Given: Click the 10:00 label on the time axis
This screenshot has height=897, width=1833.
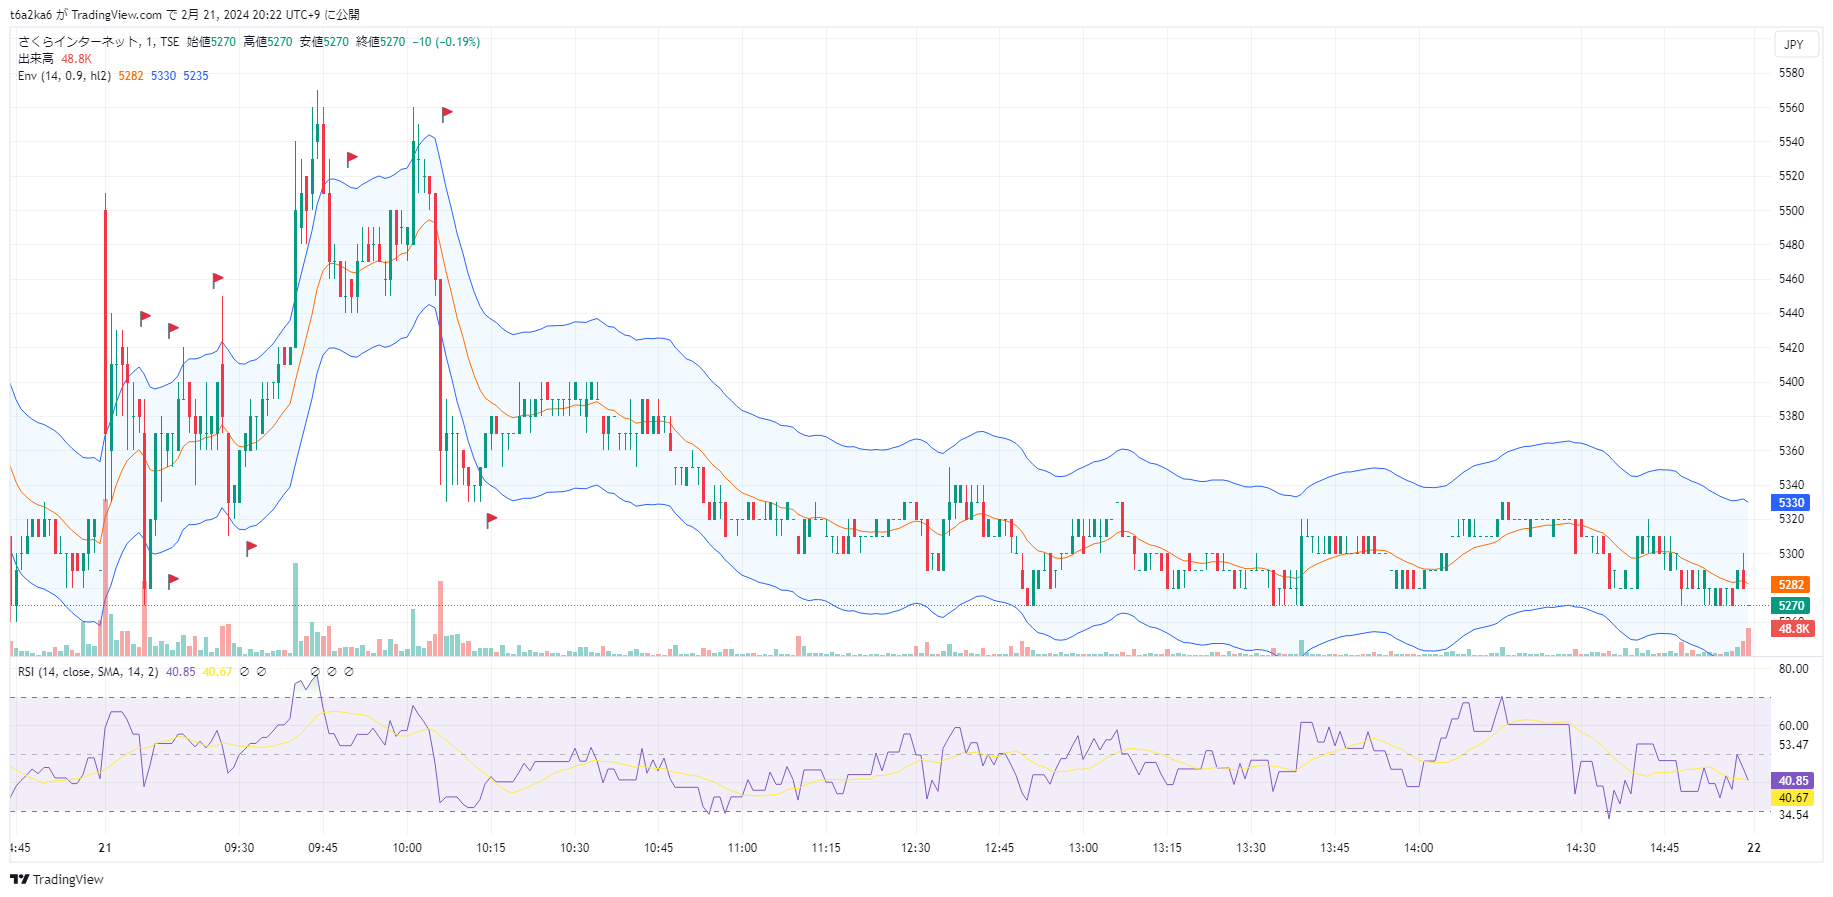Looking at the screenshot, I should tap(407, 848).
